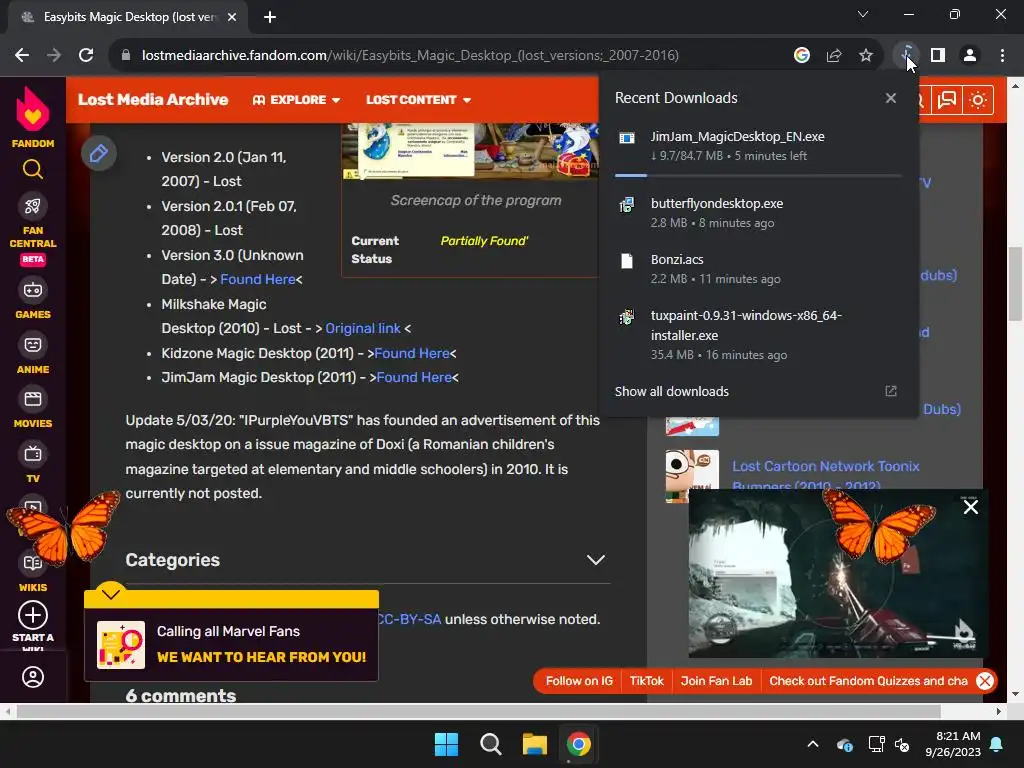Click the Chrome downloads toolbar icon
The width and height of the screenshot is (1024, 768).
point(906,56)
